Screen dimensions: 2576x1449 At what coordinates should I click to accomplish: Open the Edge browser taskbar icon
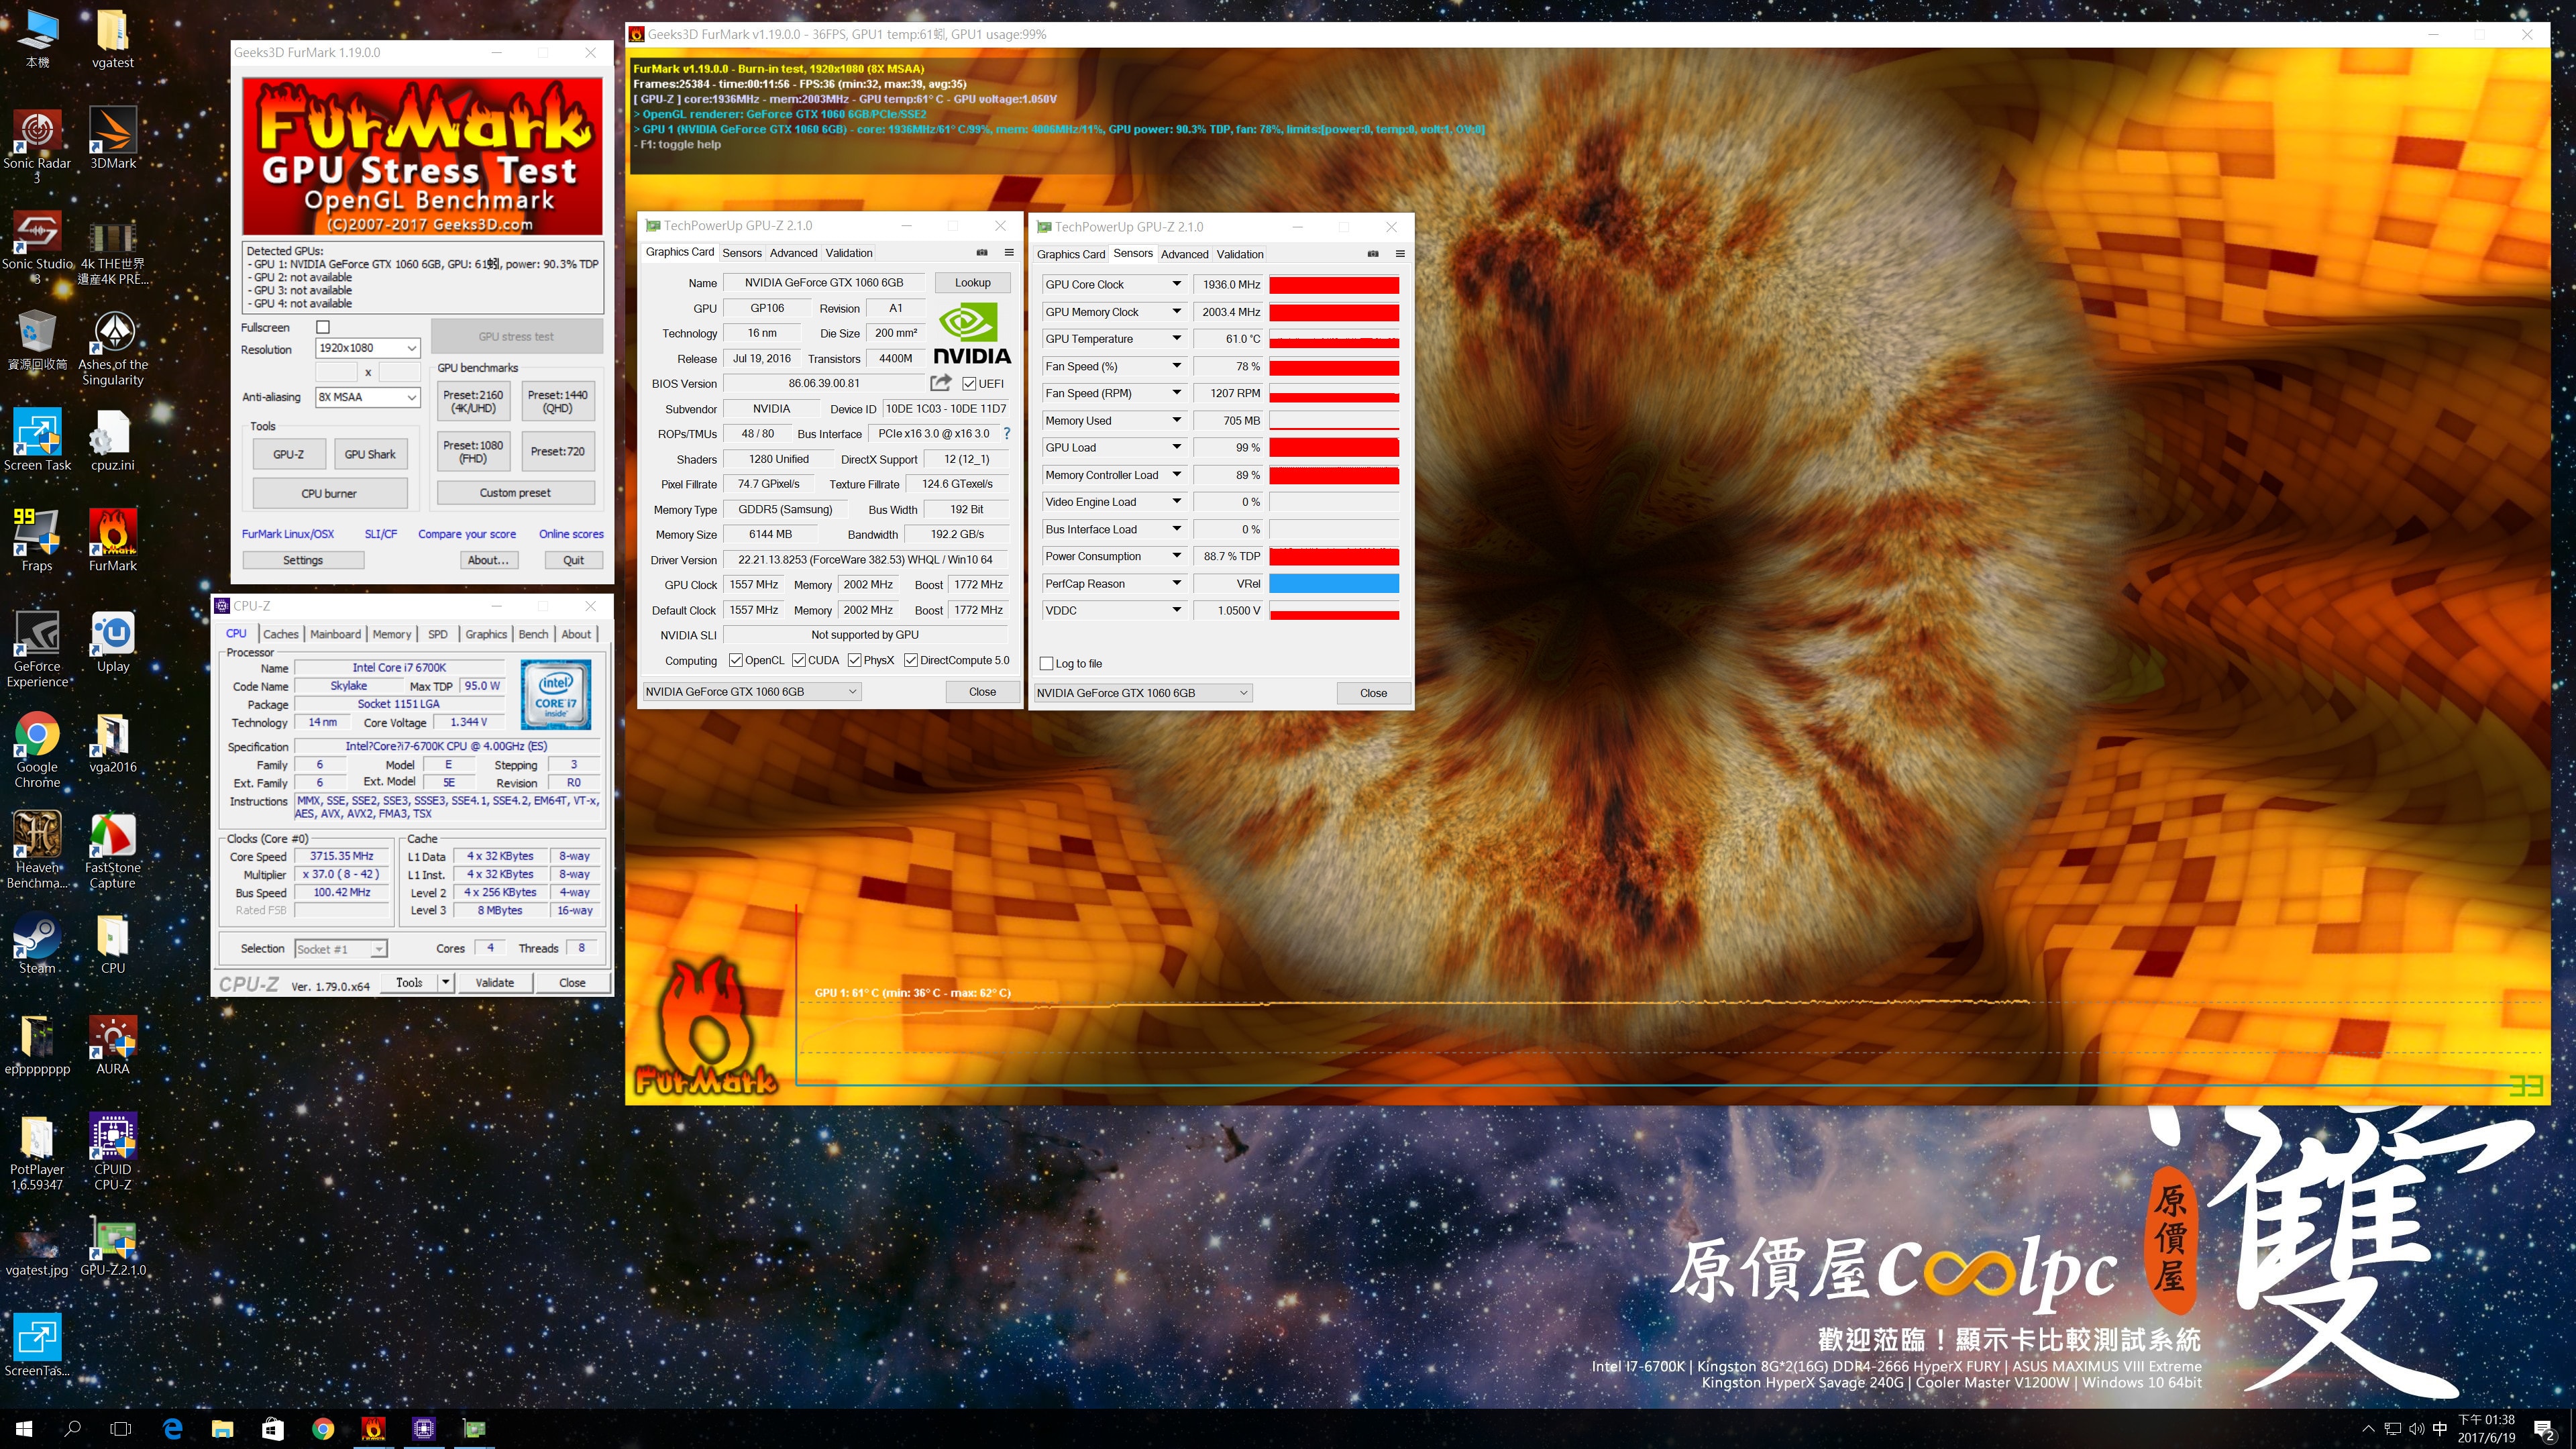[172, 1429]
